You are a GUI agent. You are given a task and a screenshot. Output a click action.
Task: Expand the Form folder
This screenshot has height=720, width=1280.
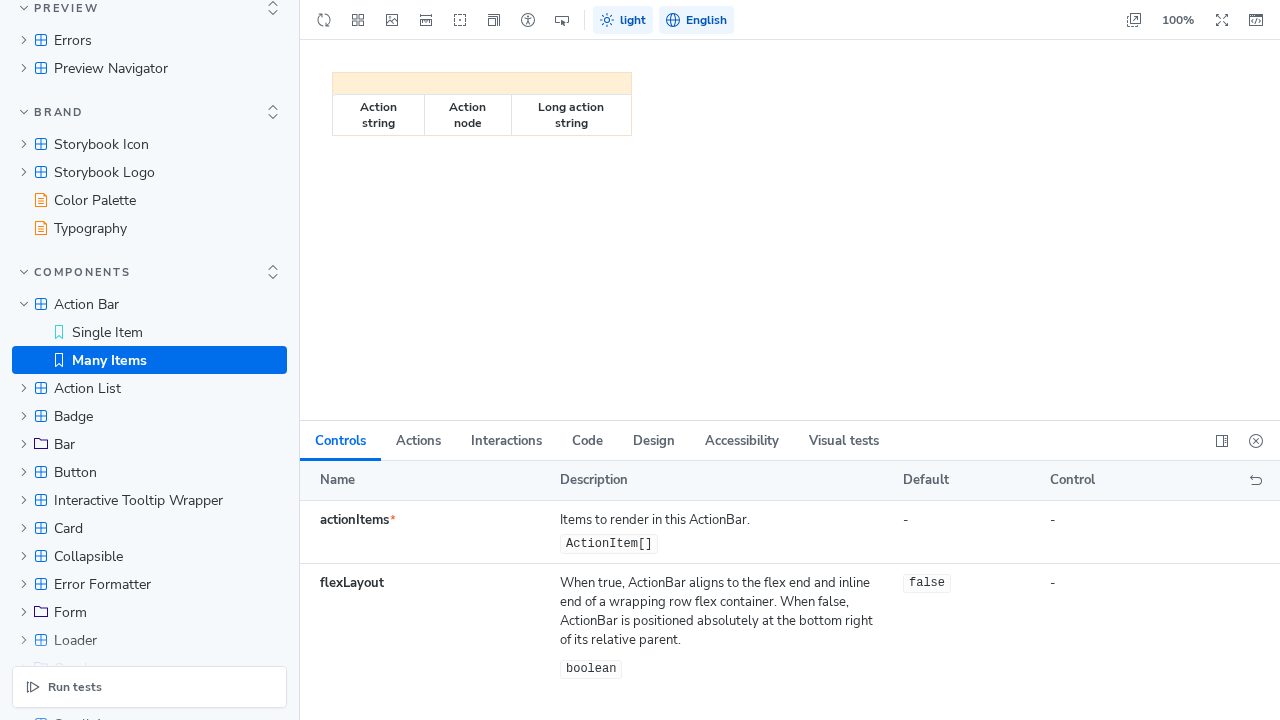(x=149, y=612)
